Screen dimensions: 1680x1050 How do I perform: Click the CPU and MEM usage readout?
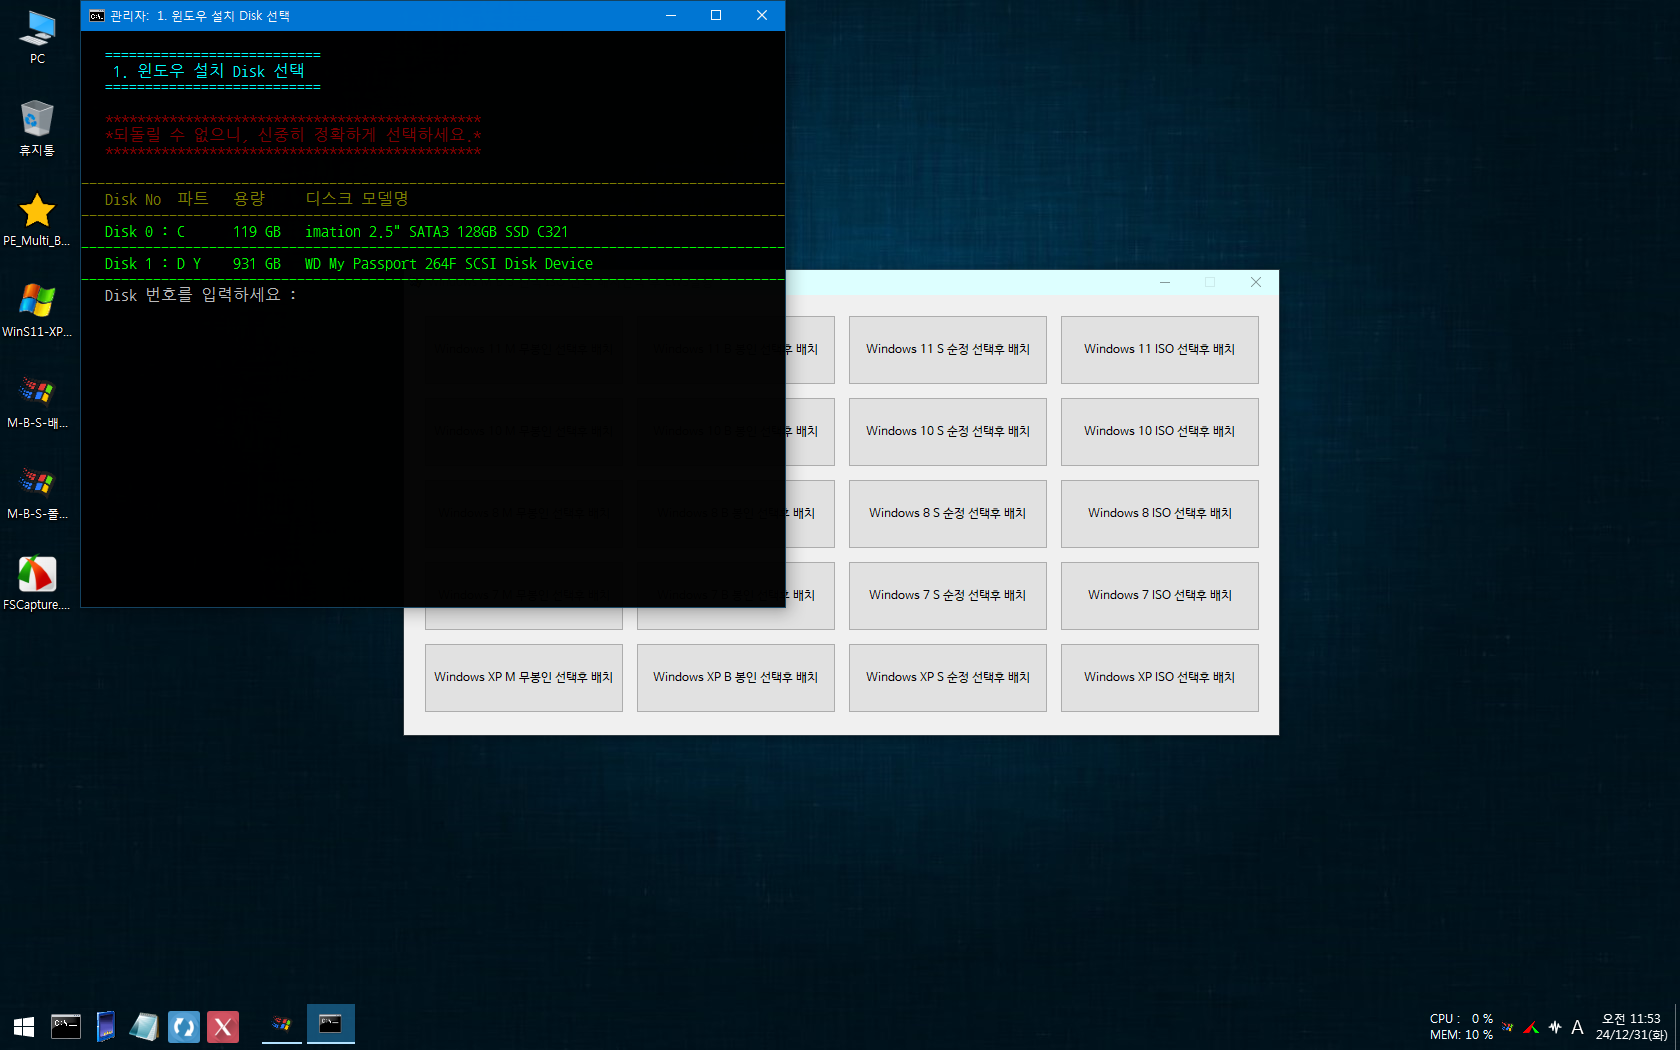tap(1461, 1027)
